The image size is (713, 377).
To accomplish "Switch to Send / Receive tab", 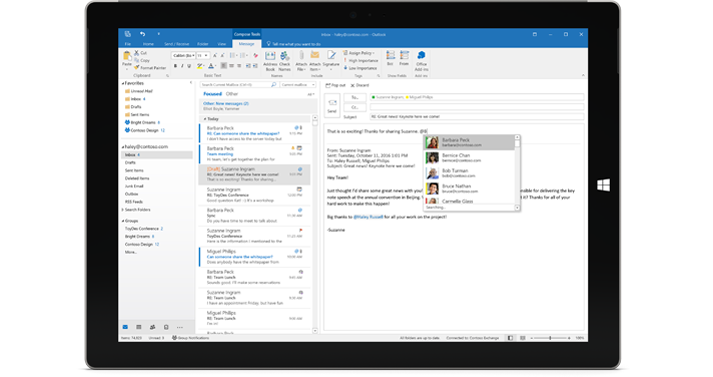I will [176, 44].
